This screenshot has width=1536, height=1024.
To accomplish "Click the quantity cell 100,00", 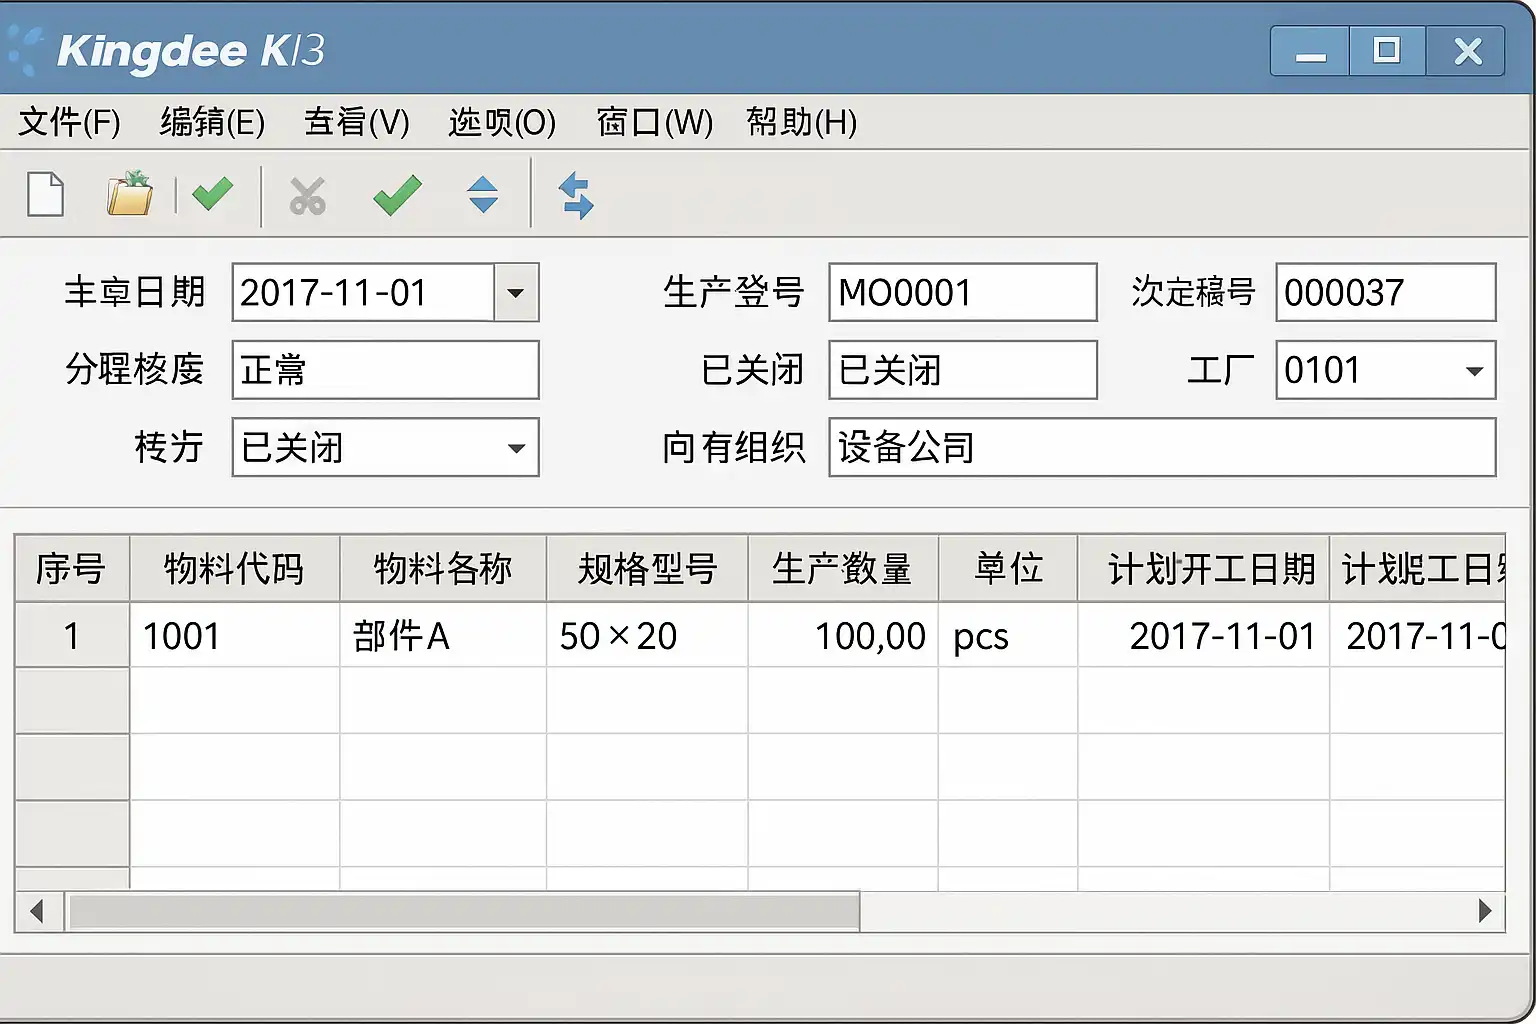I will tap(843, 635).
